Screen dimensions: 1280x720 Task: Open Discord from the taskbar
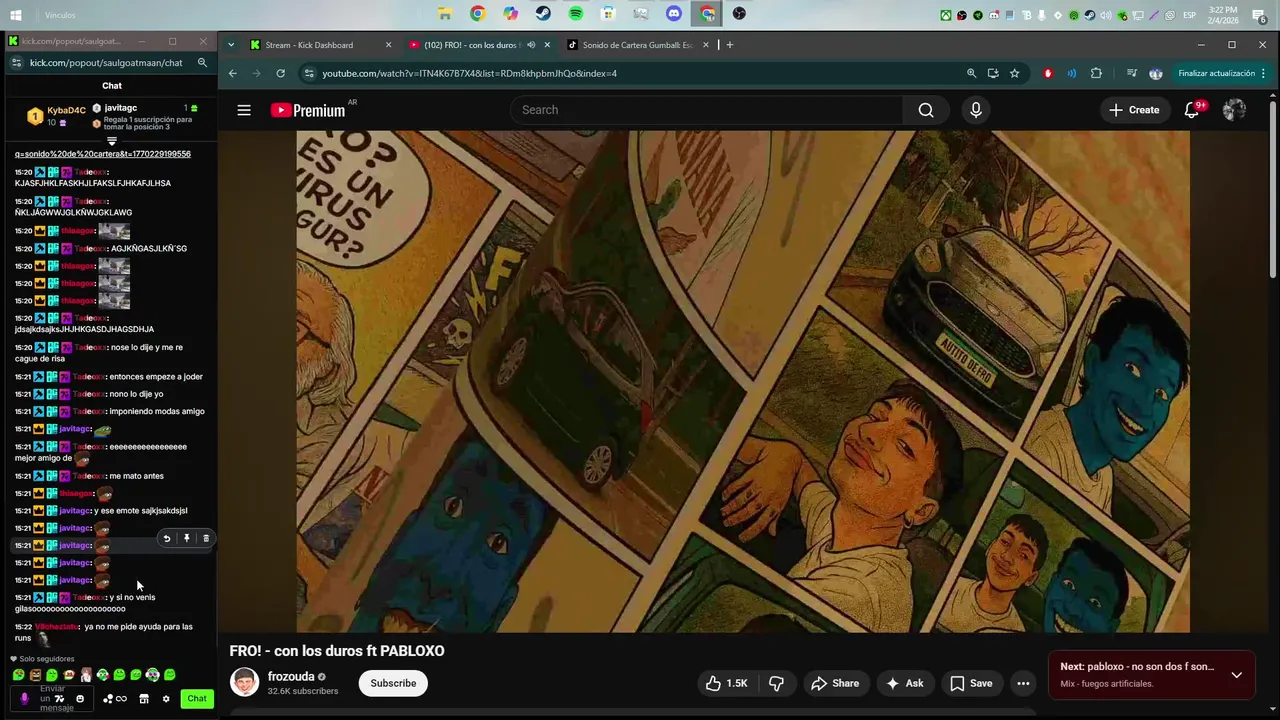(674, 14)
